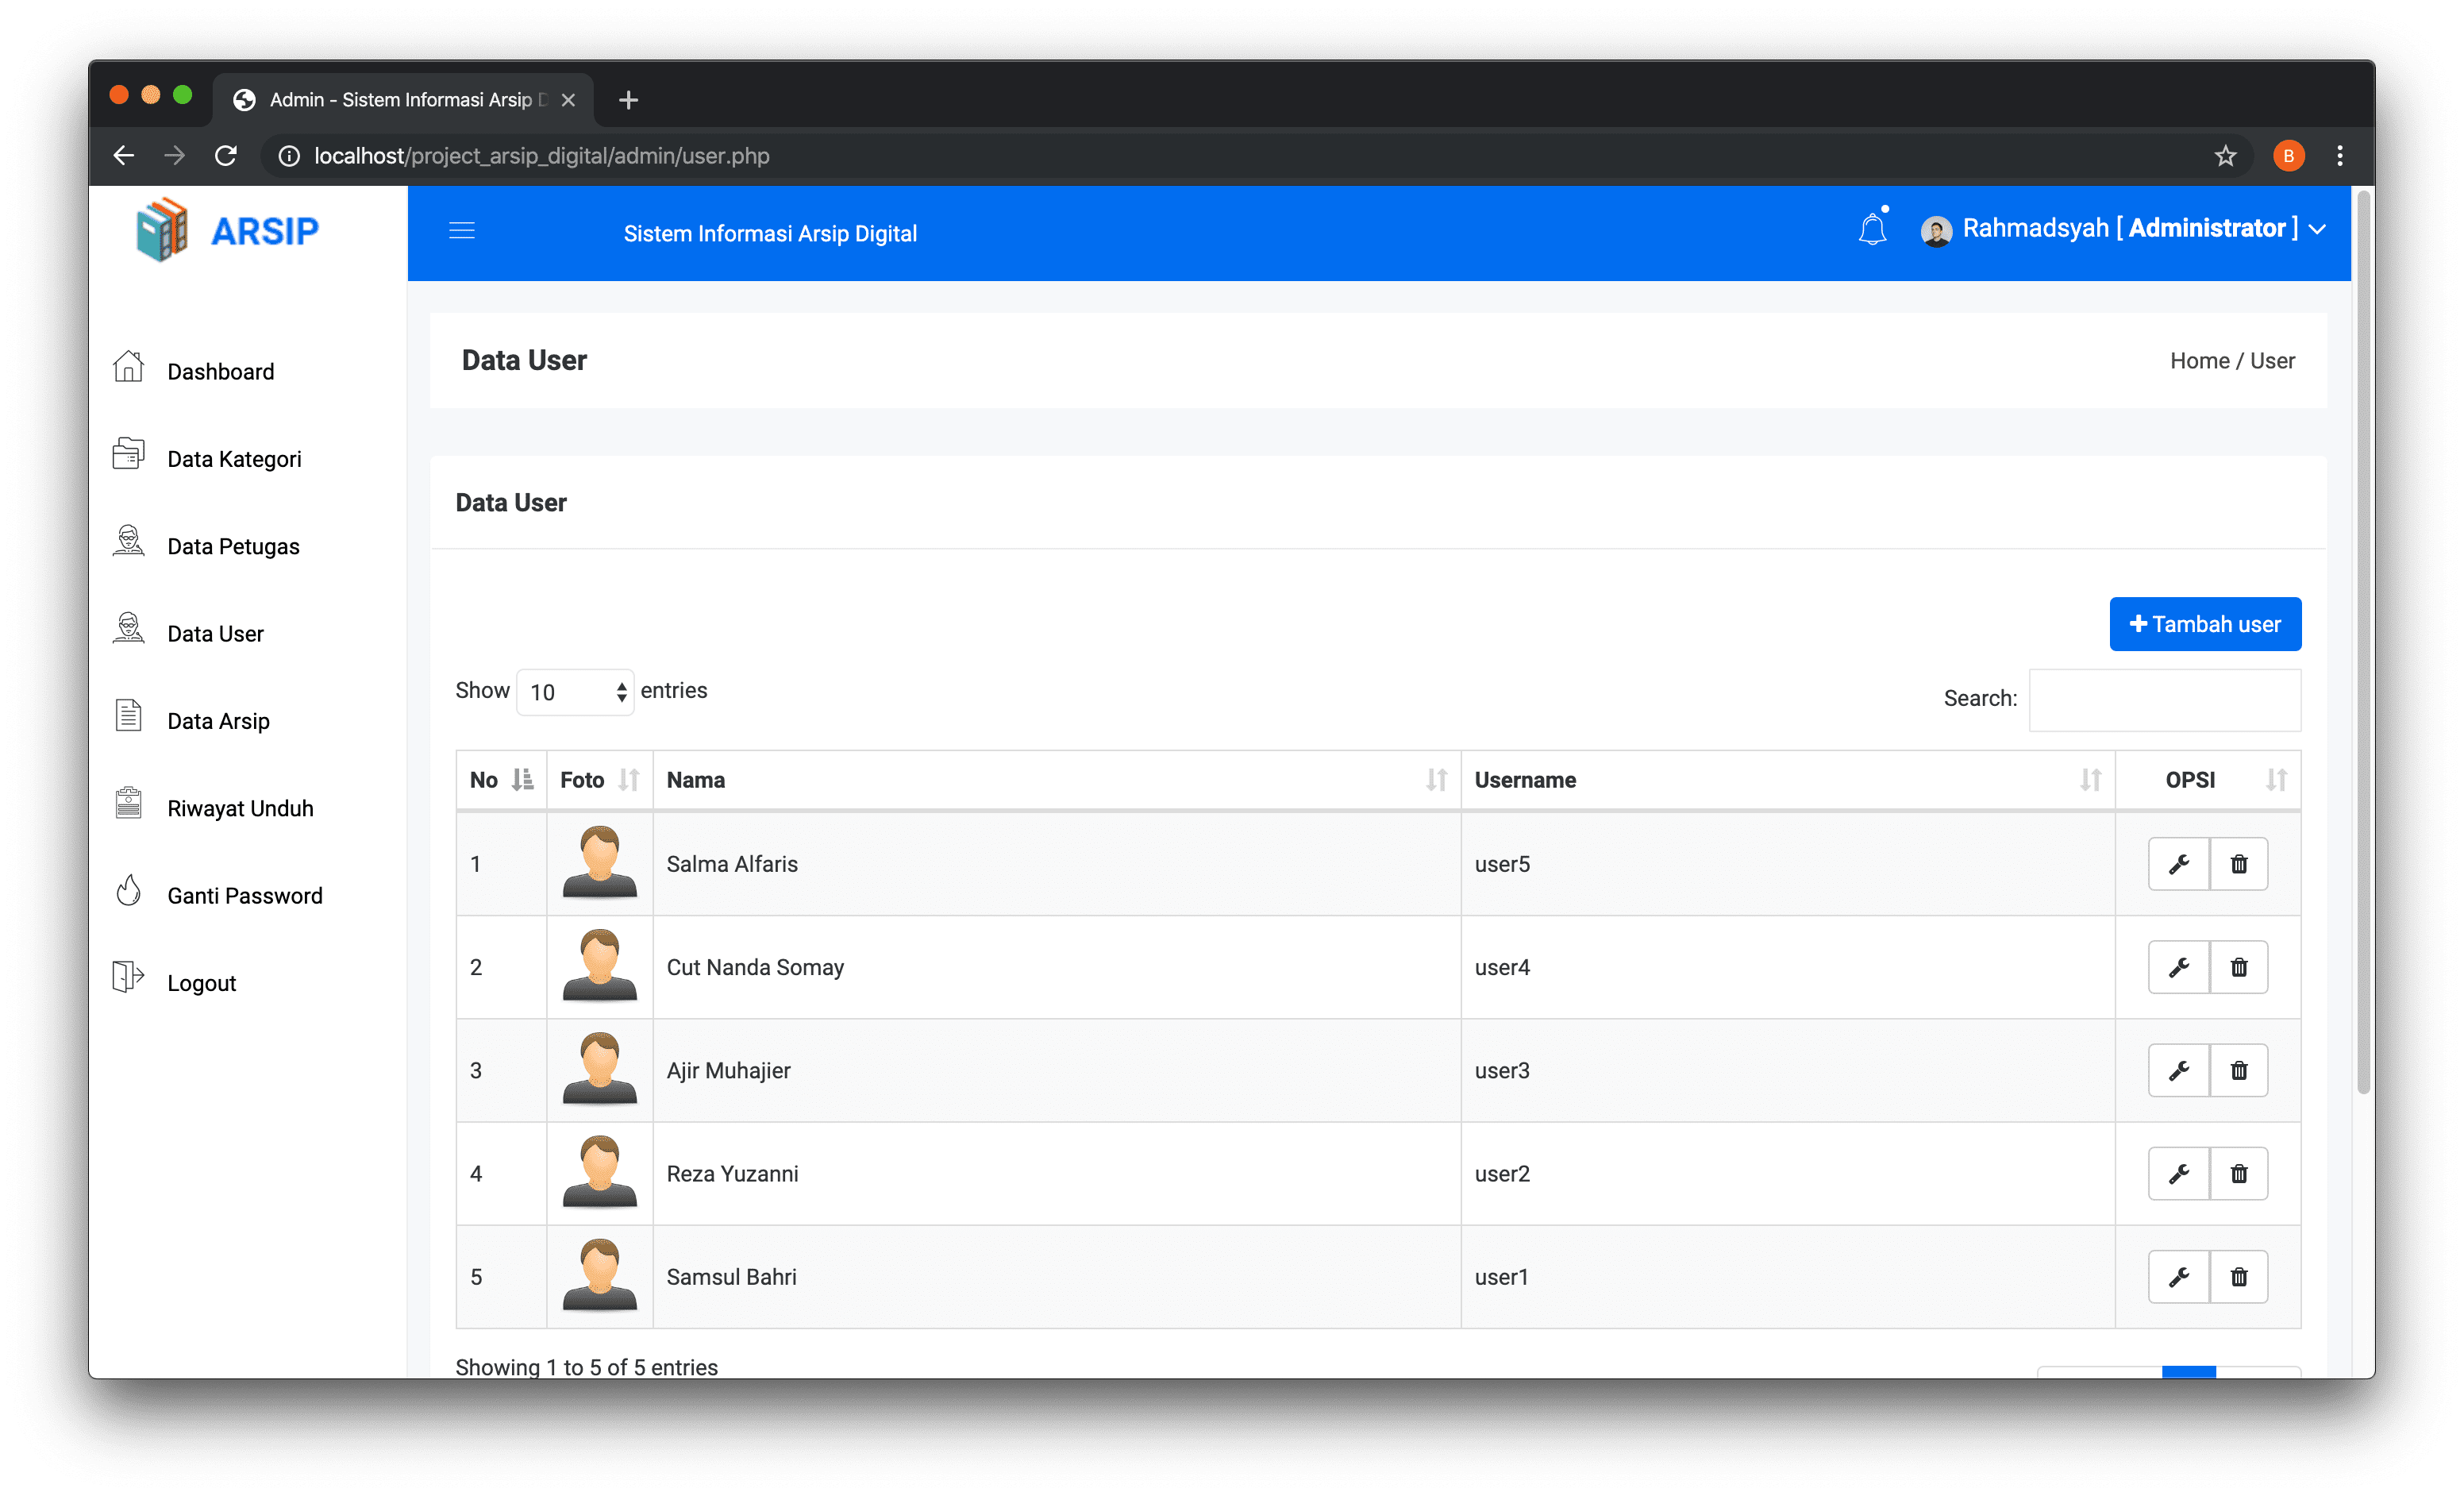Reload the browser page
This screenshot has width=2464, height=1496.
click(226, 156)
